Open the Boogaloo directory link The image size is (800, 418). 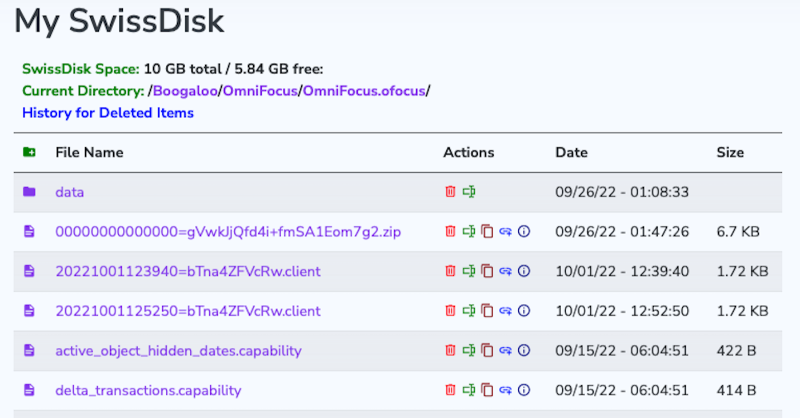pos(185,91)
